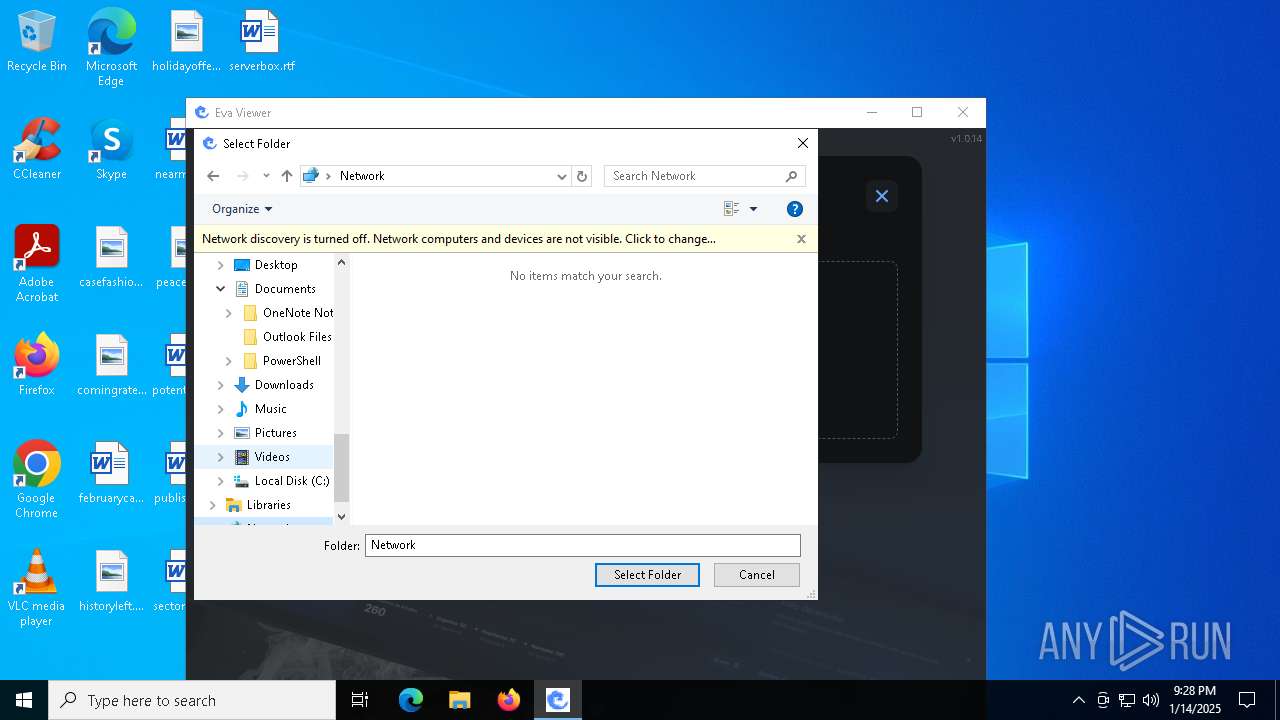Select Videos in the folder tree
Screen dimensions: 1280x720
(x=272, y=457)
